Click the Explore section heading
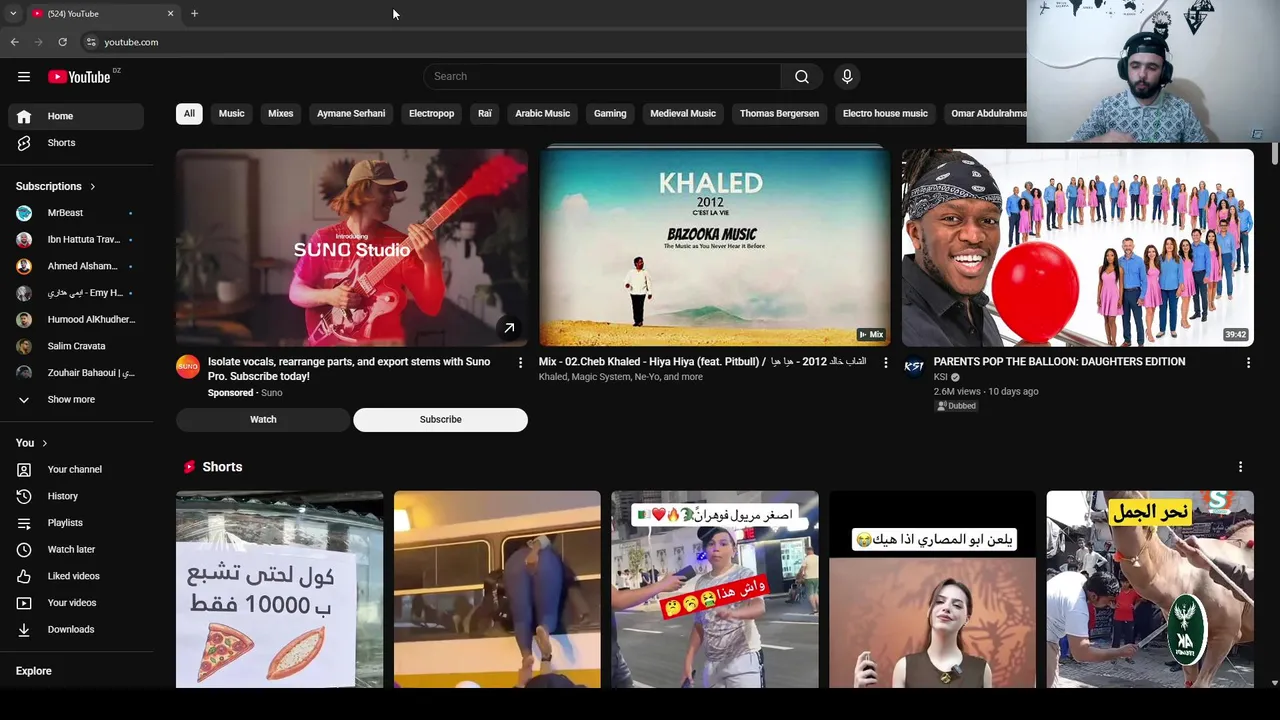Screen dimensions: 1280x720 coord(33,671)
